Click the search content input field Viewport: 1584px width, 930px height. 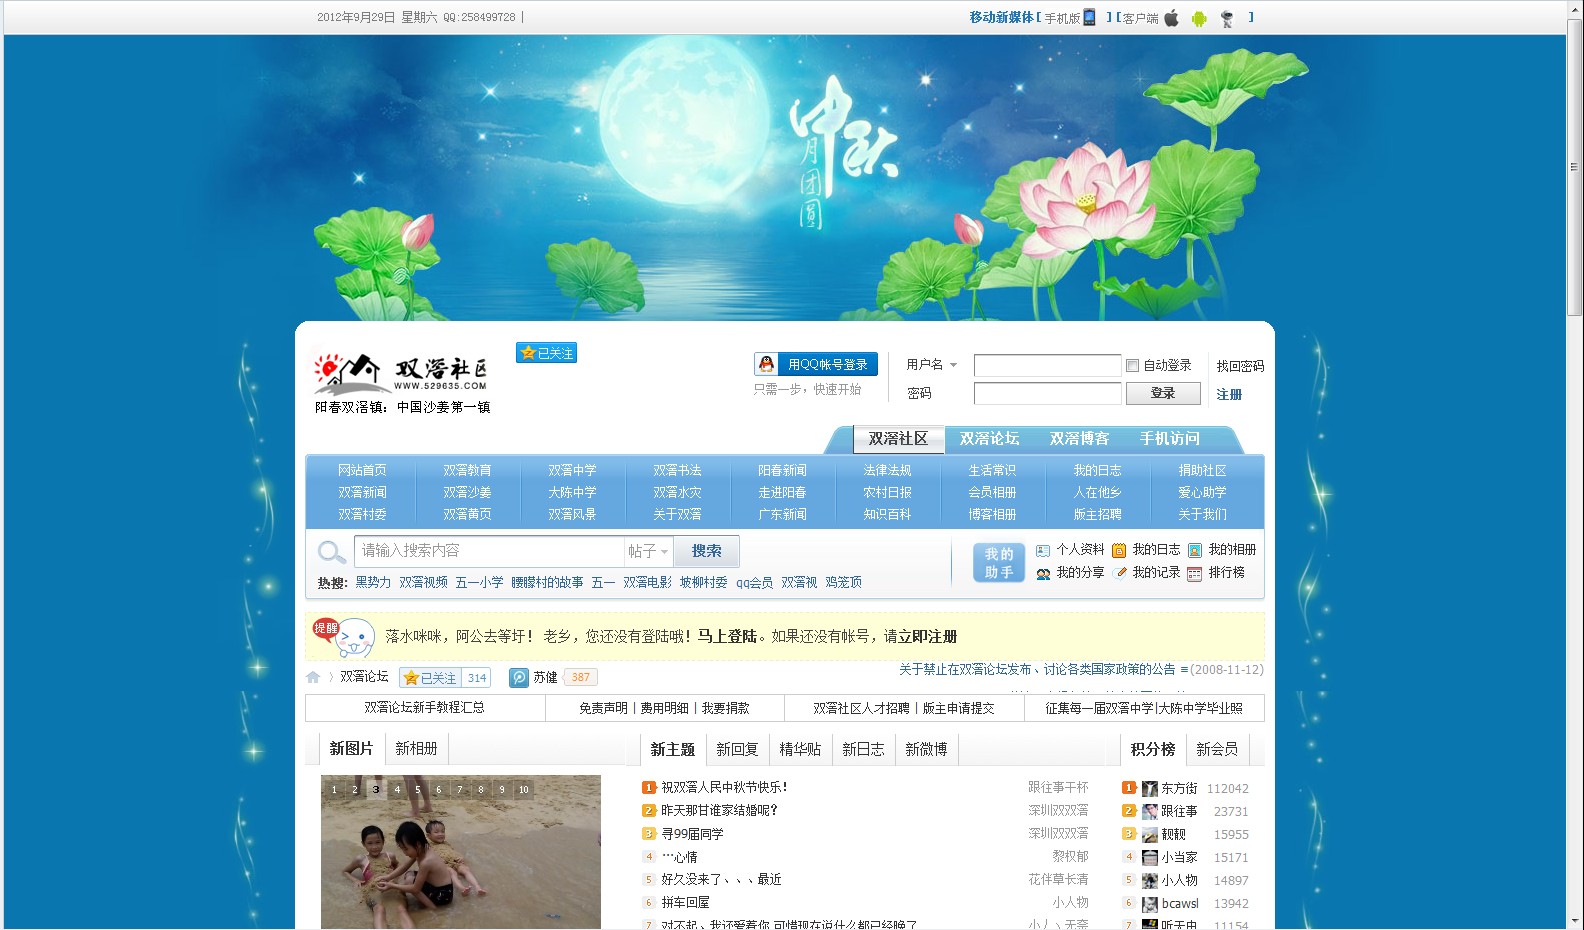489,551
